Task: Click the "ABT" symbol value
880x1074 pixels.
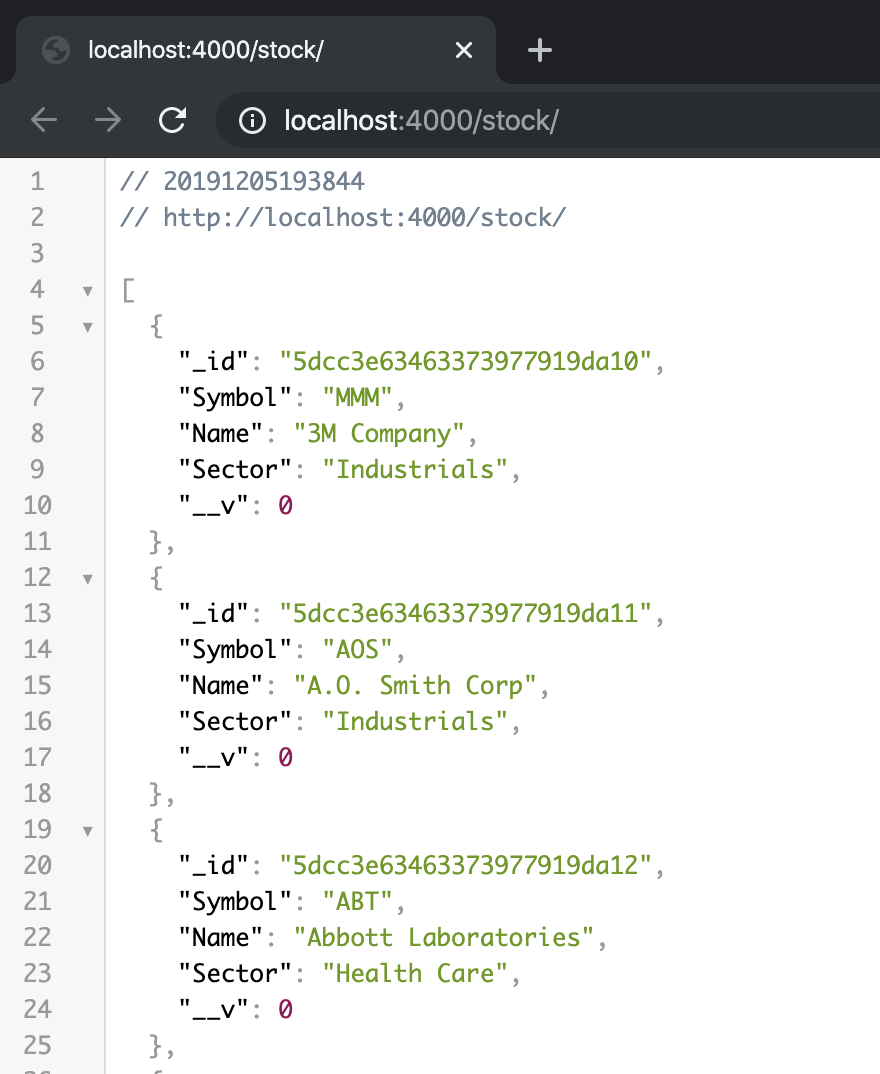Action: [357, 901]
